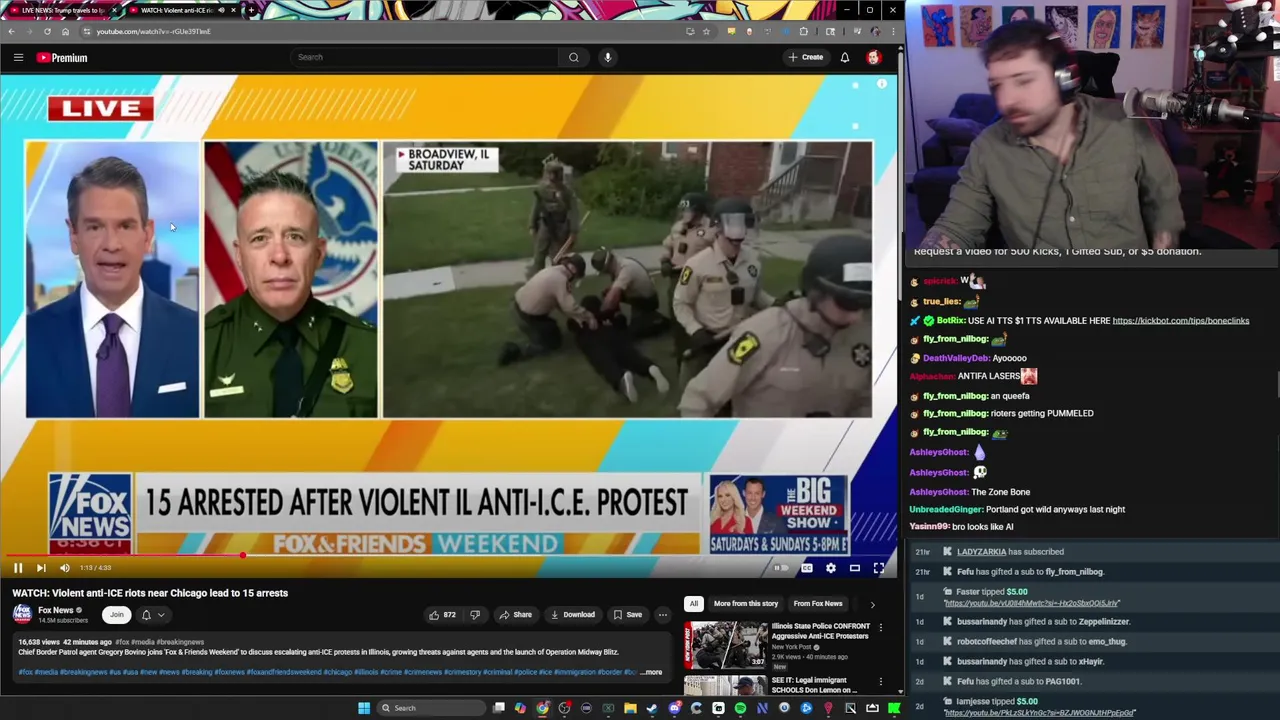
Task: Open the Create dropdown
Action: click(805, 57)
